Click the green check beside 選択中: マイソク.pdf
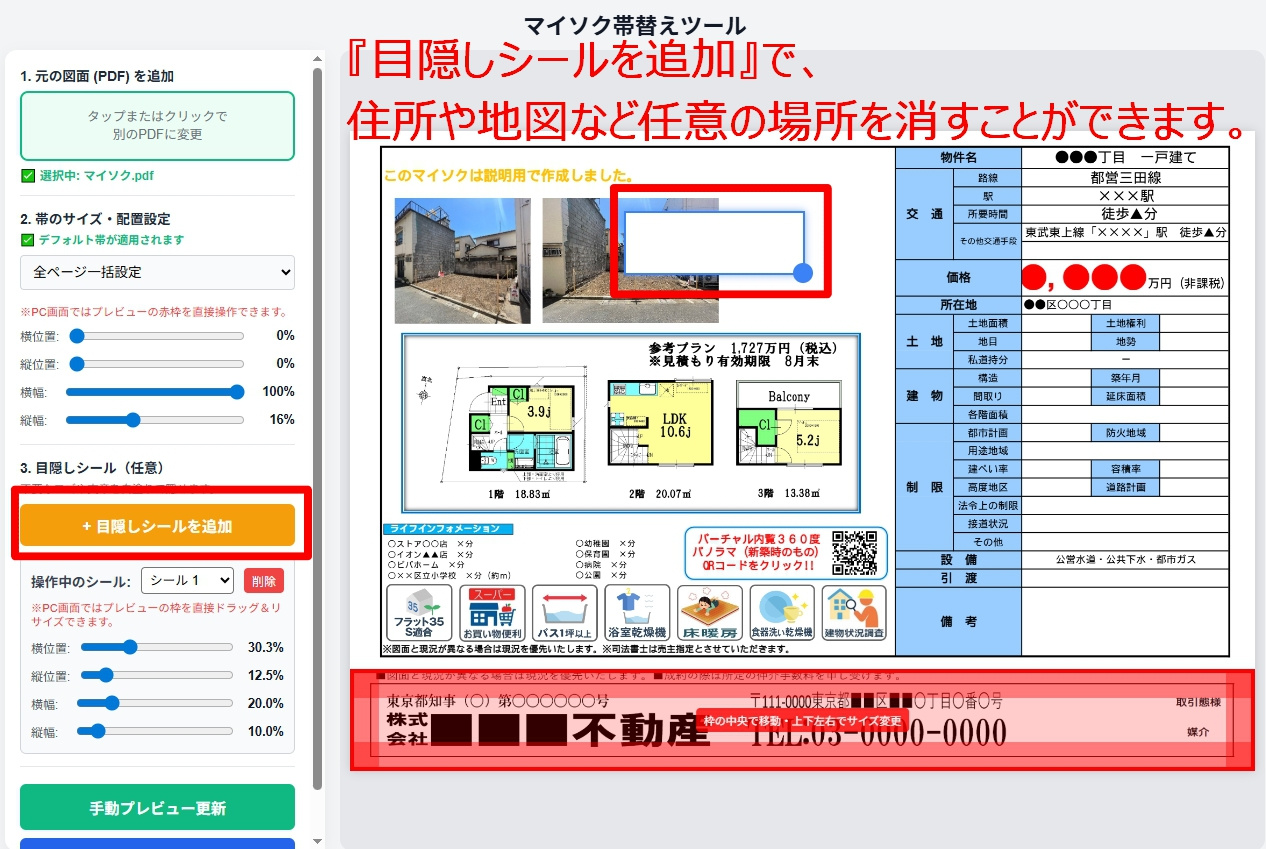Viewport: 1266px width, 849px height. 28,176
